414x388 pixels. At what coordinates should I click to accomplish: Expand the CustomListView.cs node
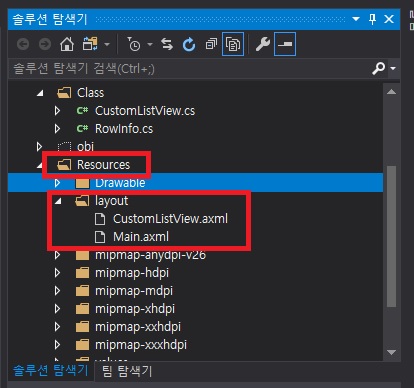[x=57, y=111]
